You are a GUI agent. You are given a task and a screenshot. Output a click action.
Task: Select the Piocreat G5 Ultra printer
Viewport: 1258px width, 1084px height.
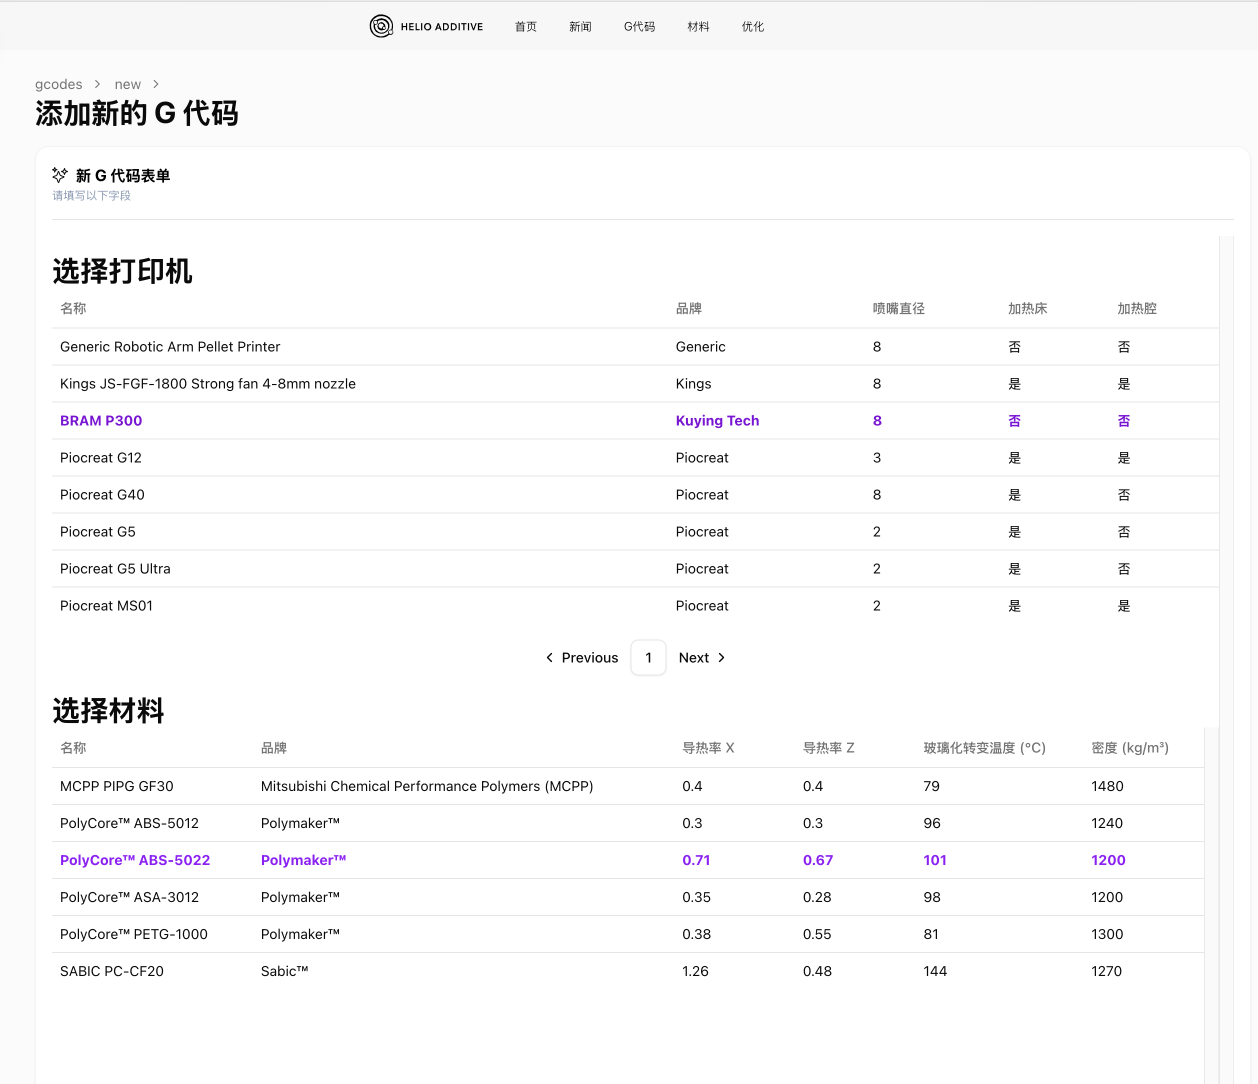[635, 569]
